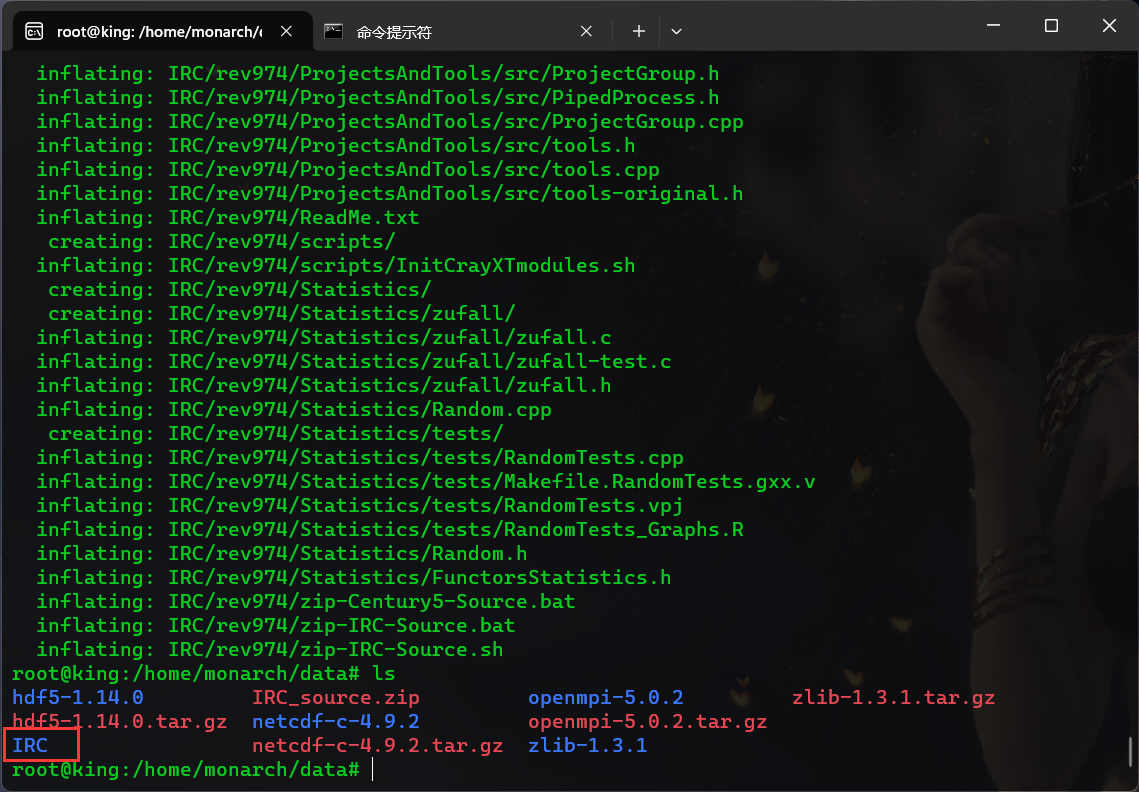Click the src/tools.cpp inflating line
The height and width of the screenshot is (792, 1139).
pyautogui.click(x=348, y=169)
